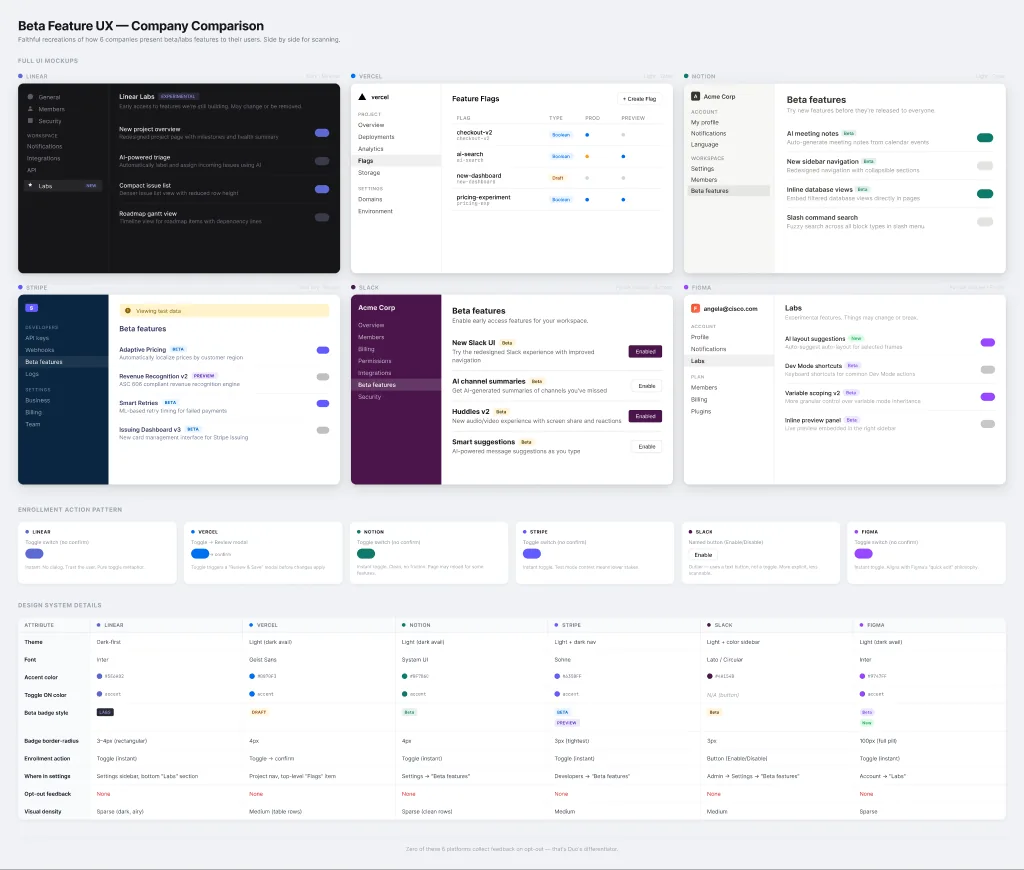1024x870 pixels.
Task: Click ai-search Preview blue status dot
Action: click(x=623, y=156)
